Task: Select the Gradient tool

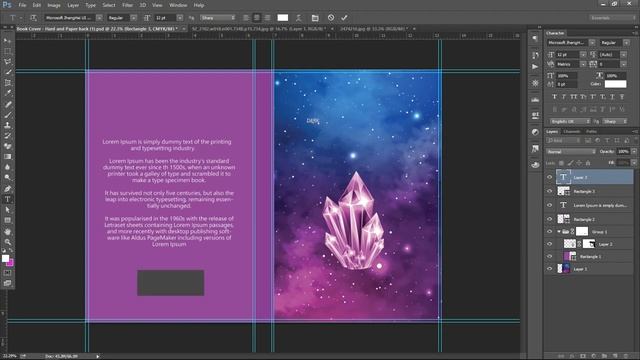Action: [x=7, y=157]
